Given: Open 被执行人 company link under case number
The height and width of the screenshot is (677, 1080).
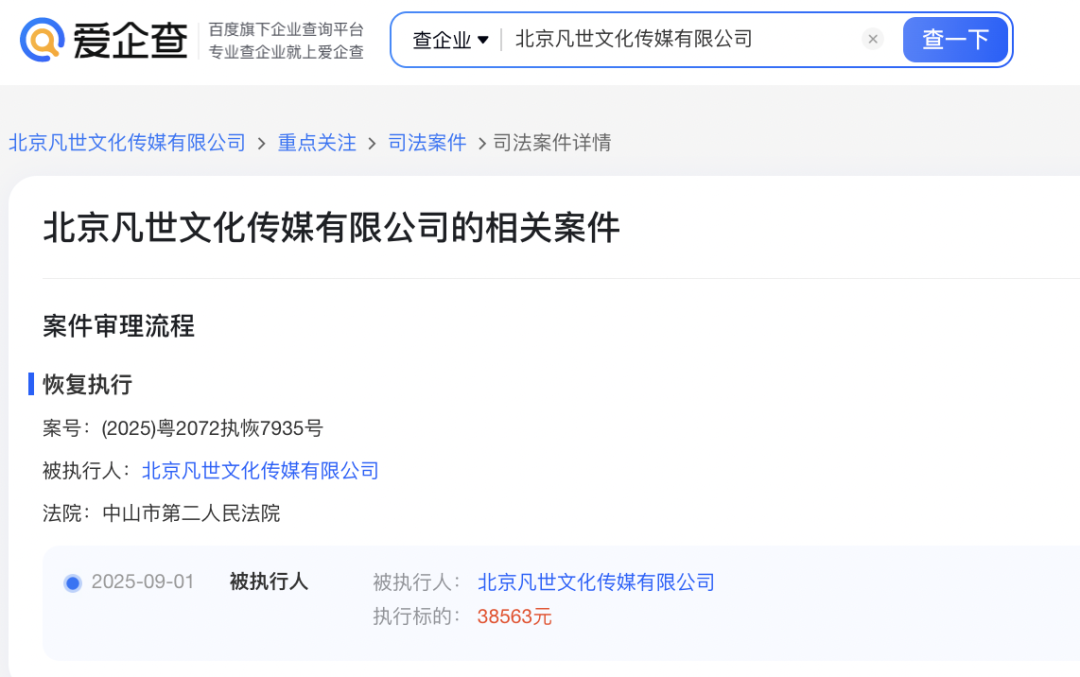Looking at the screenshot, I should pos(260,470).
